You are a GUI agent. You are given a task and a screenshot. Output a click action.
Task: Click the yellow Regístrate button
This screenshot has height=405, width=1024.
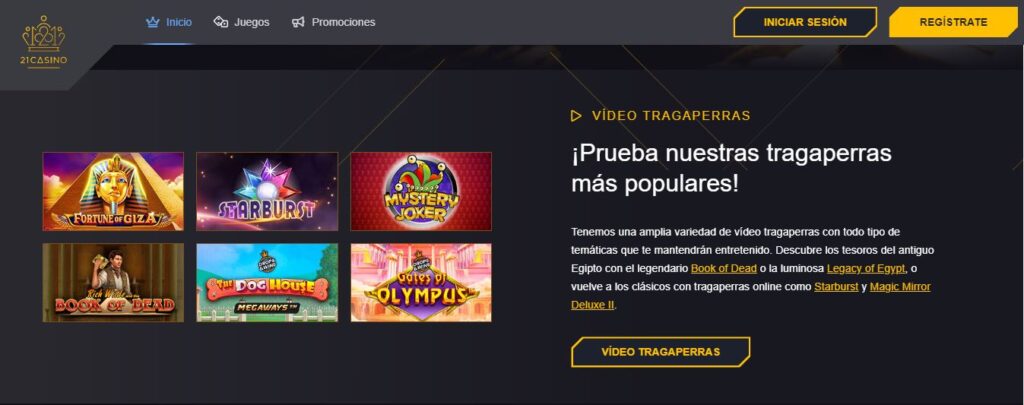coord(953,22)
